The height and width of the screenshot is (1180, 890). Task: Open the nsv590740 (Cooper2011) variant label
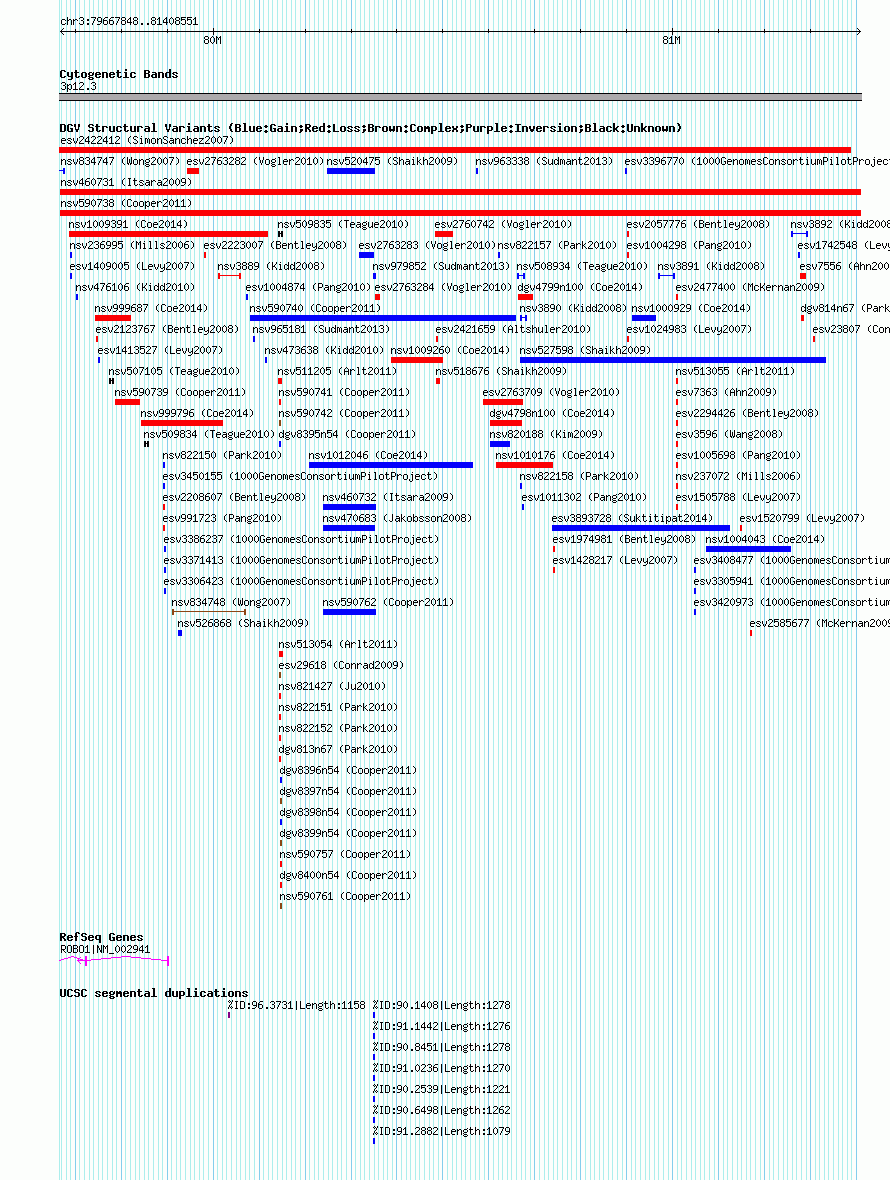(314, 308)
